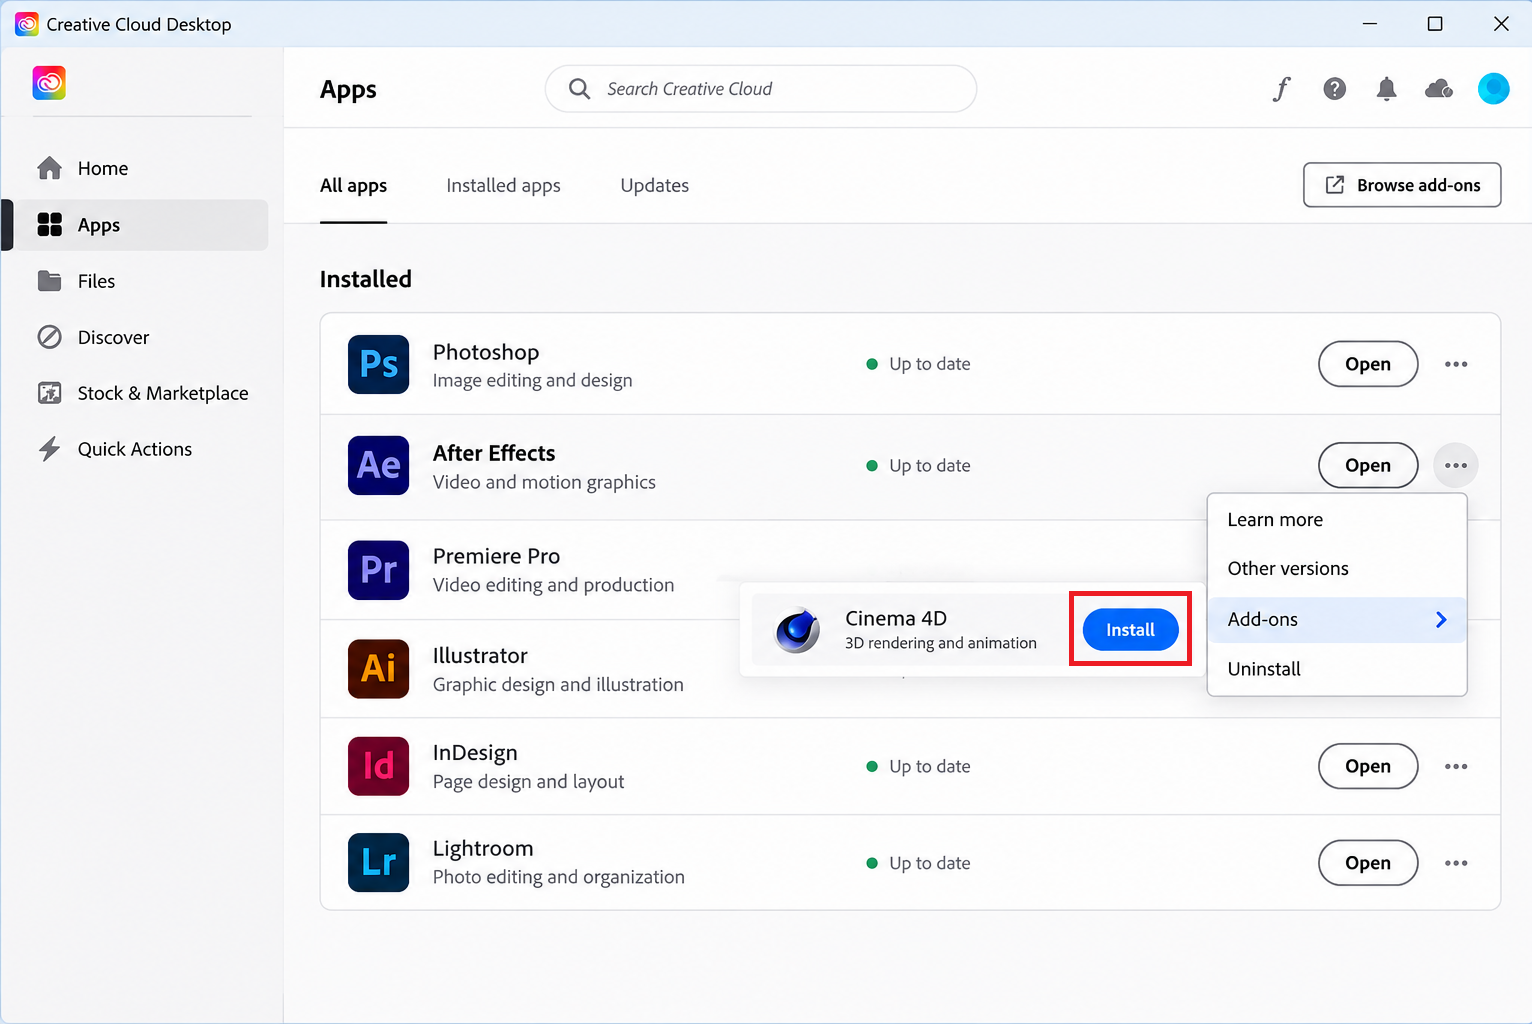Click the Photoshop Ps app icon
Screen dimensions: 1532x1024
pos(378,364)
